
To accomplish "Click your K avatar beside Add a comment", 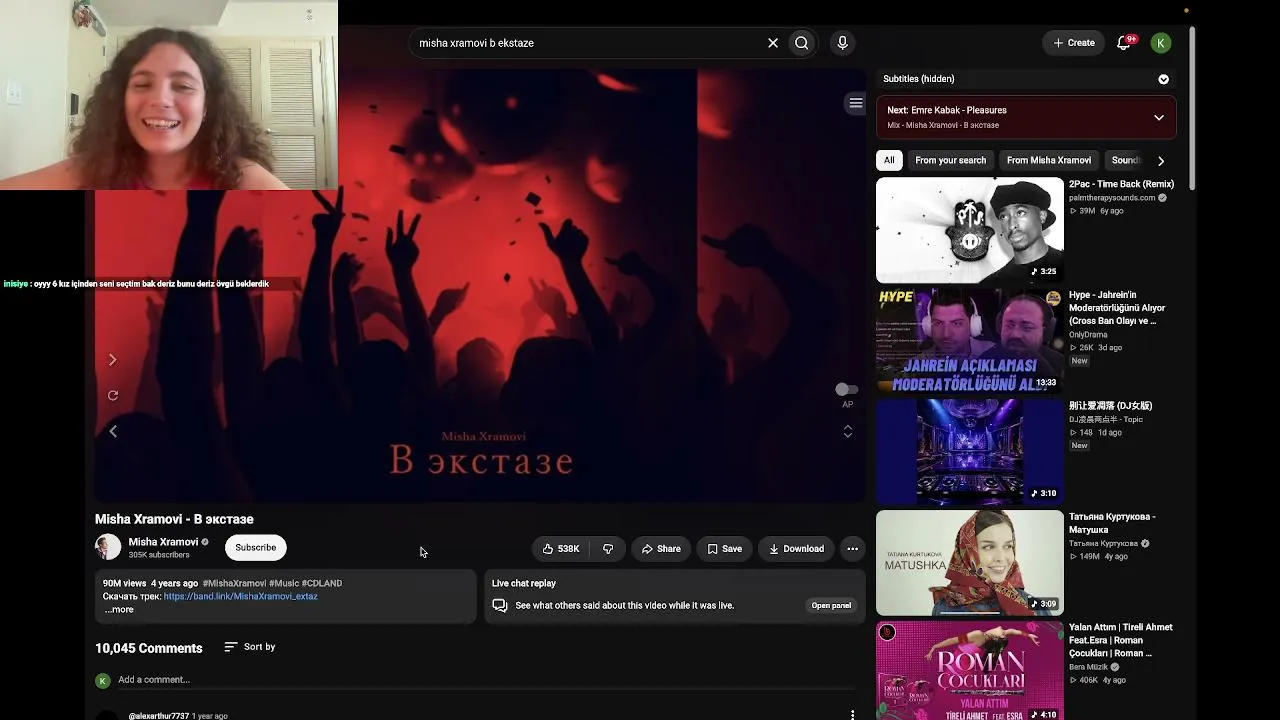I will (x=102, y=680).
